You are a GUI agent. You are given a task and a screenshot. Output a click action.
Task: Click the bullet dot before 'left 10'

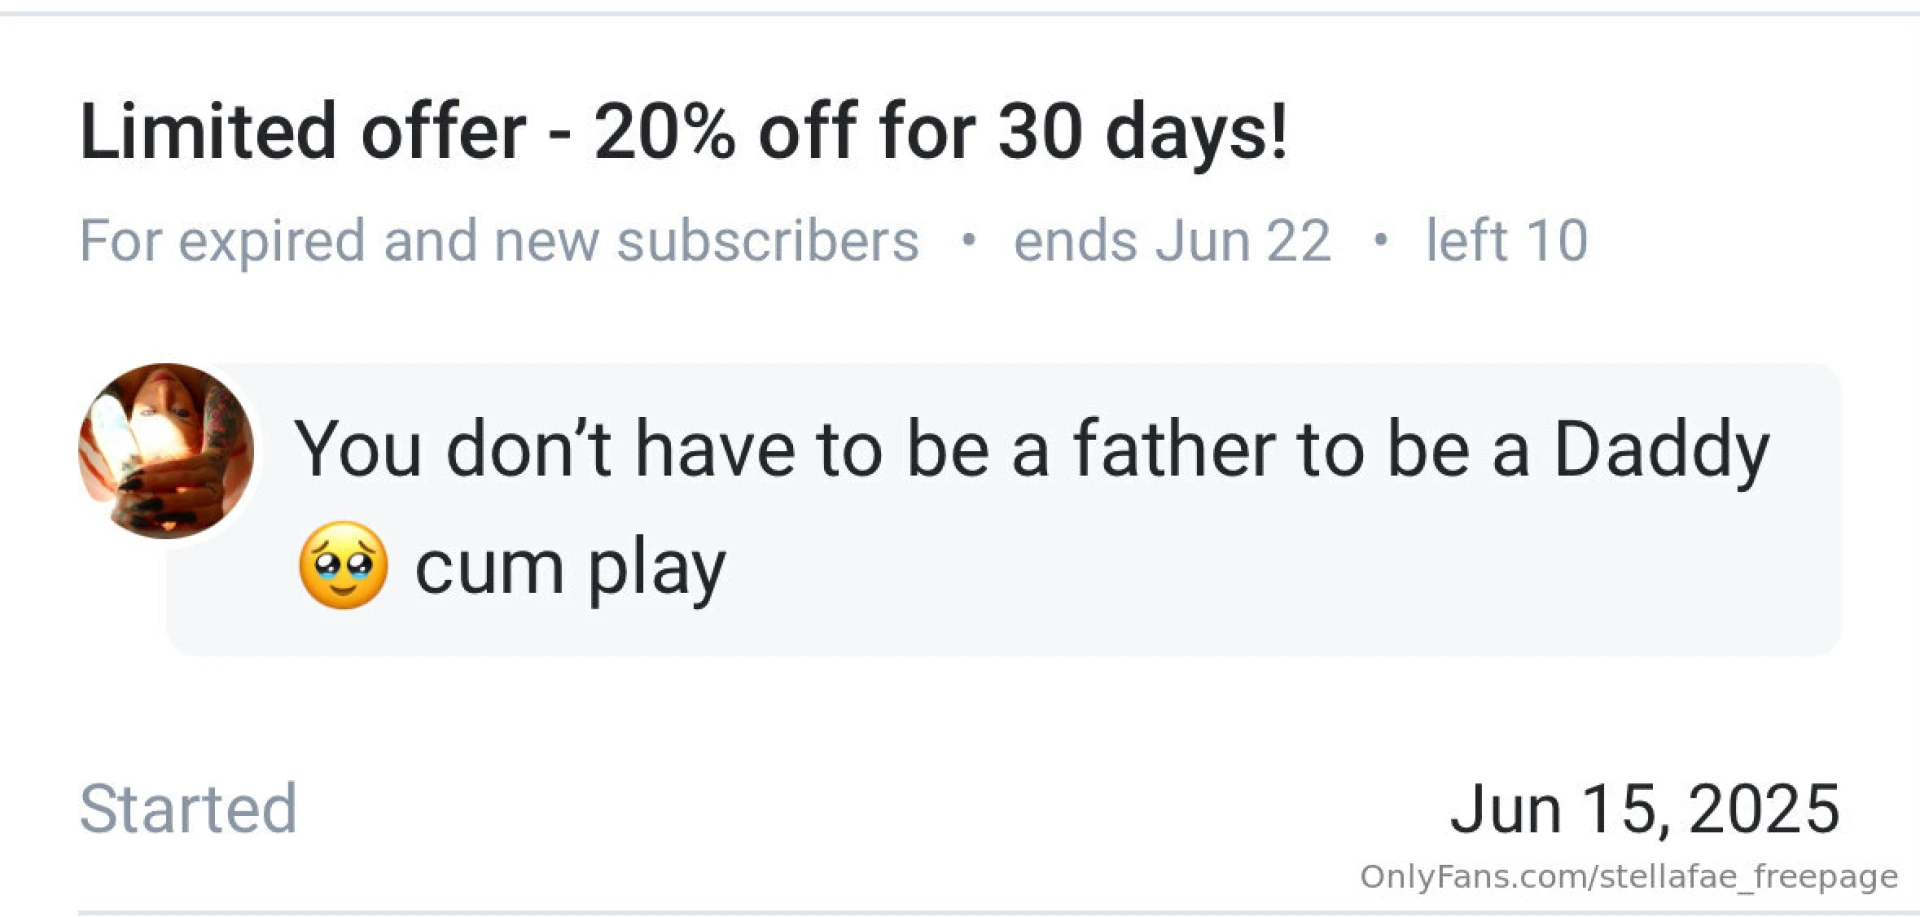click(x=1380, y=240)
